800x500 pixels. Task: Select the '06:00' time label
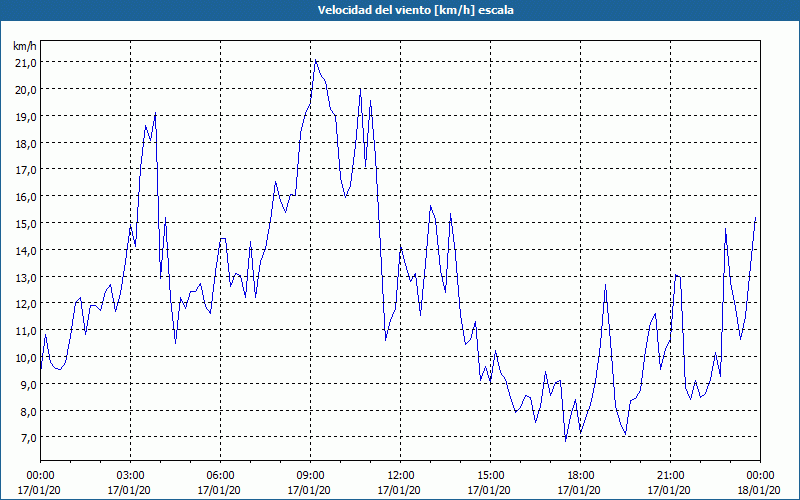(220, 476)
